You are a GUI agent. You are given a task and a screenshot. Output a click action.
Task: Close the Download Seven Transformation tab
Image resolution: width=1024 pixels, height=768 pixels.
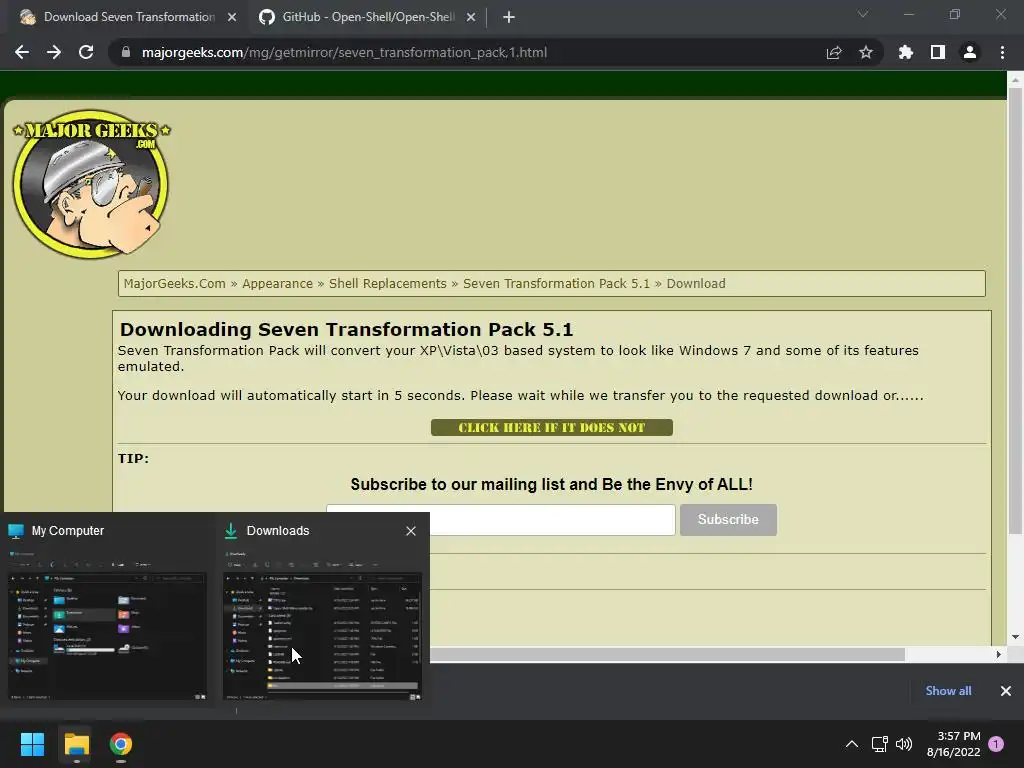click(x=232, y=17)
